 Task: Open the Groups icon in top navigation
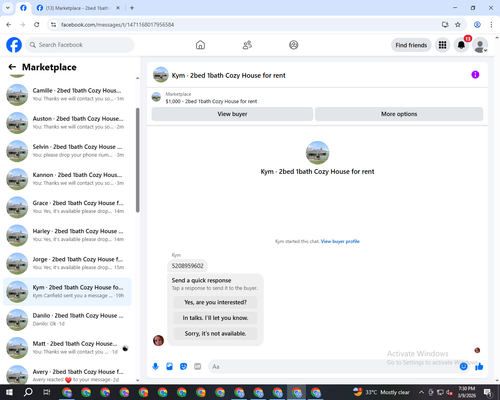pos(294,45)
